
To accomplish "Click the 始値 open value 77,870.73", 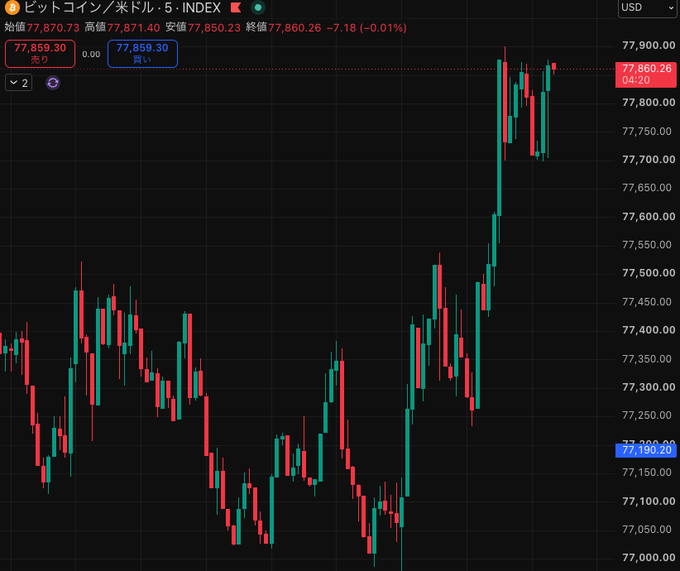I will (53, 28).
